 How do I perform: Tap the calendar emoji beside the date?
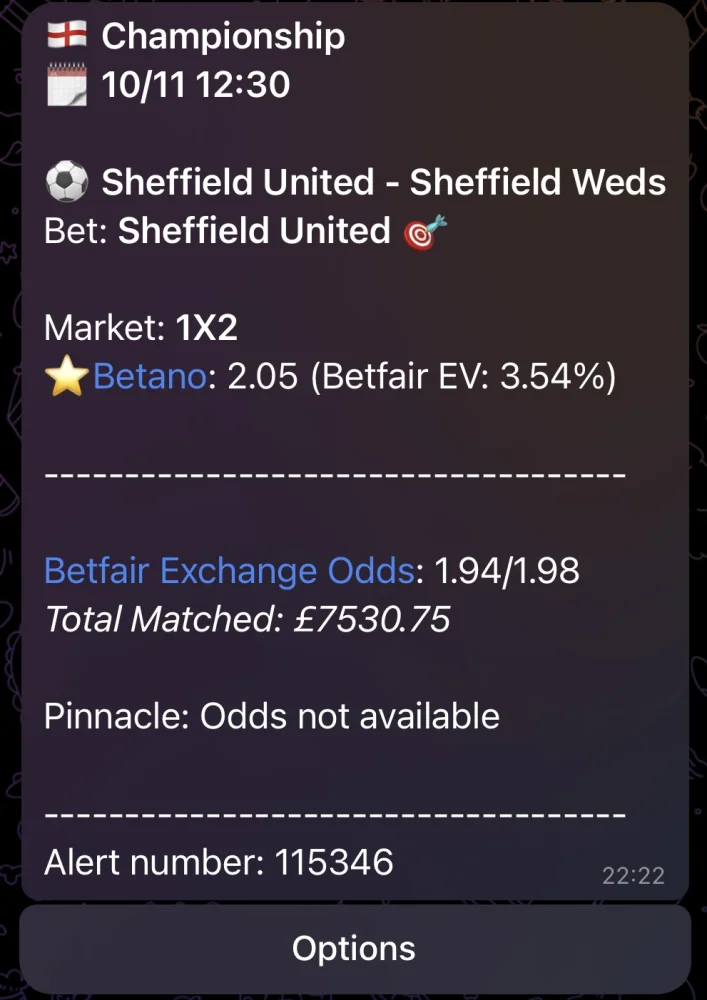tap(67, 84)
